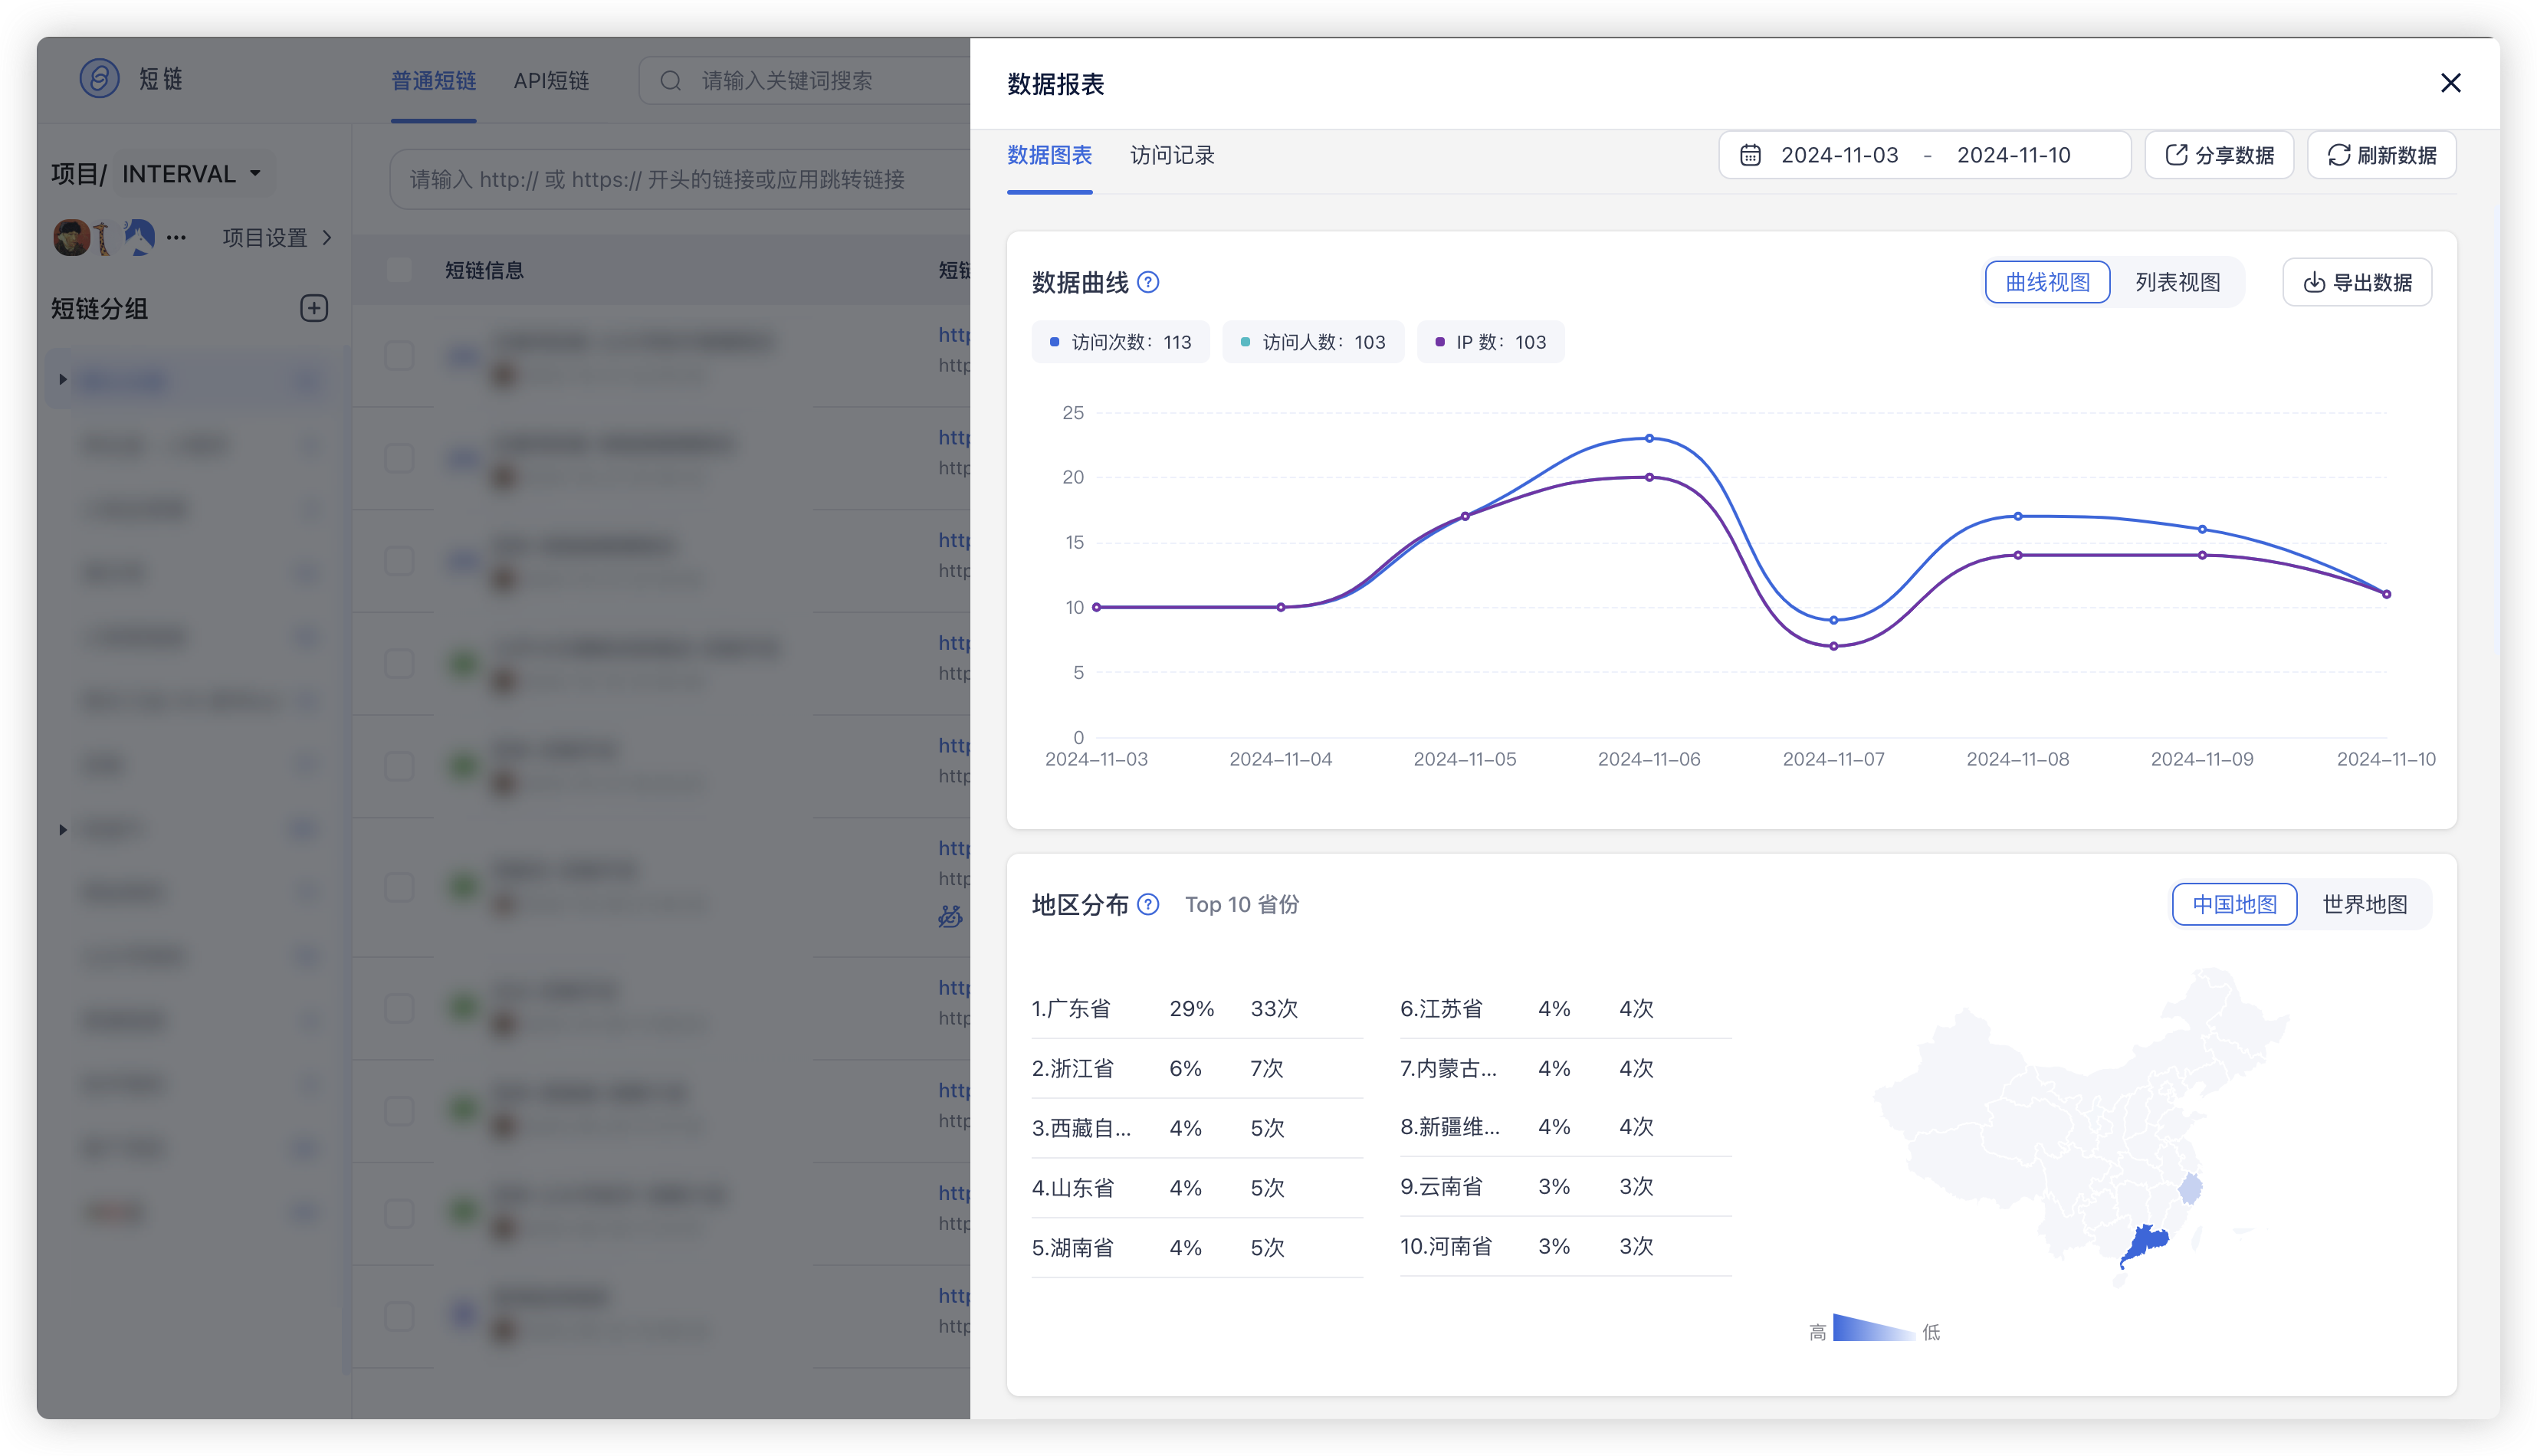Open the 普通短链 tab

(x=433, y=81)
